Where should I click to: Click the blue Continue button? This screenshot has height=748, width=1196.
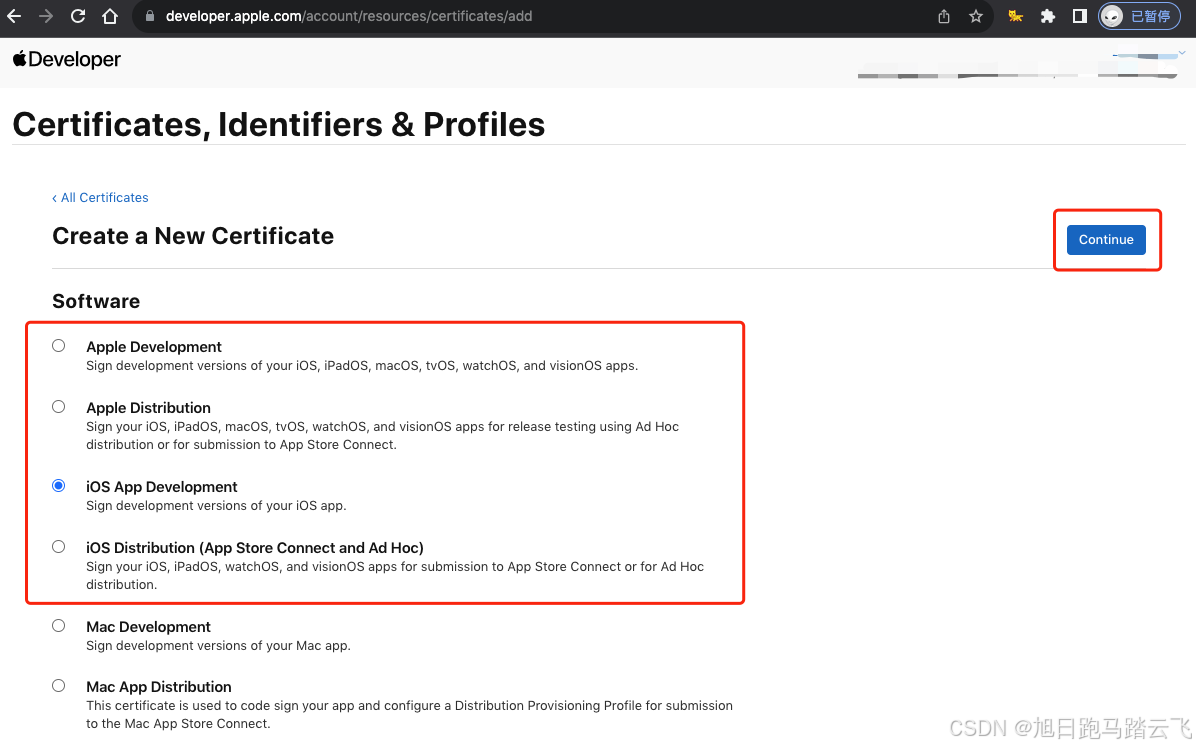[1106, 239]
